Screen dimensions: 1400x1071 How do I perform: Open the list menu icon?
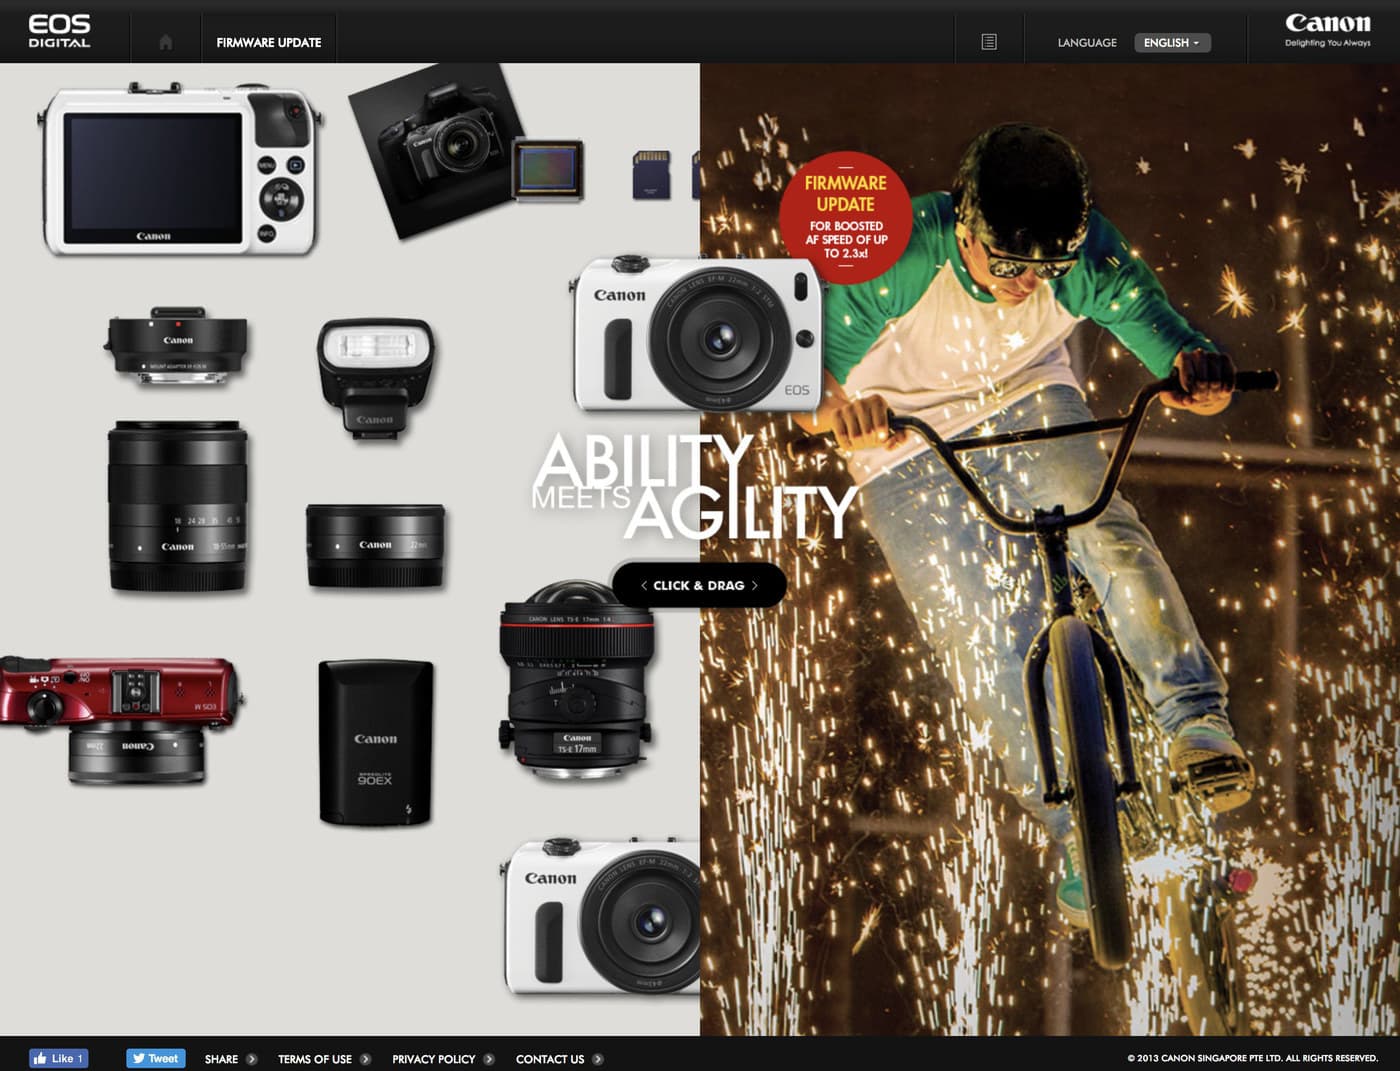pos(989,42)
